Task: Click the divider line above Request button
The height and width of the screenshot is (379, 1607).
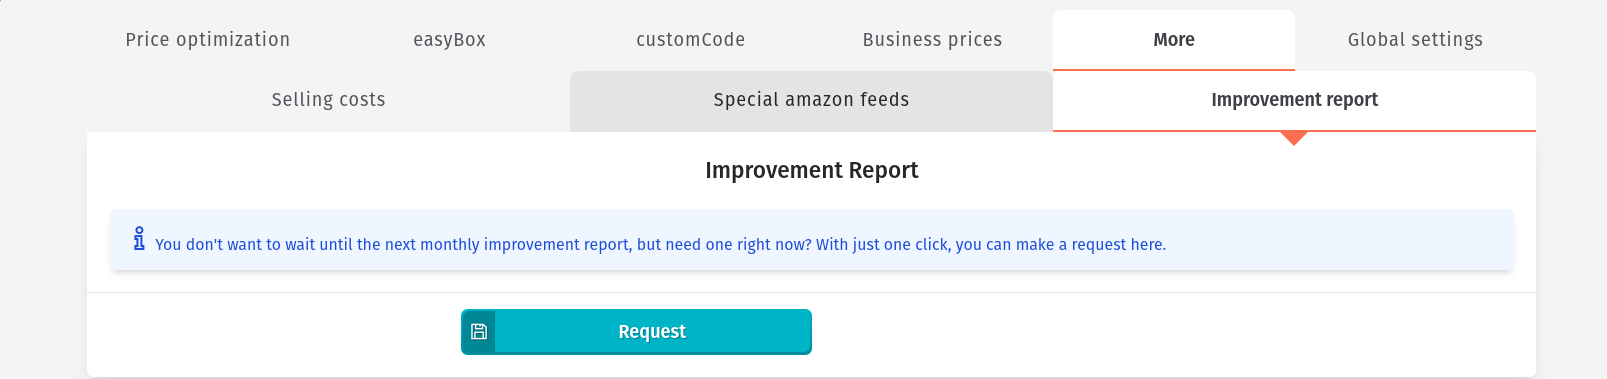Action: click(x=811, y=292)
